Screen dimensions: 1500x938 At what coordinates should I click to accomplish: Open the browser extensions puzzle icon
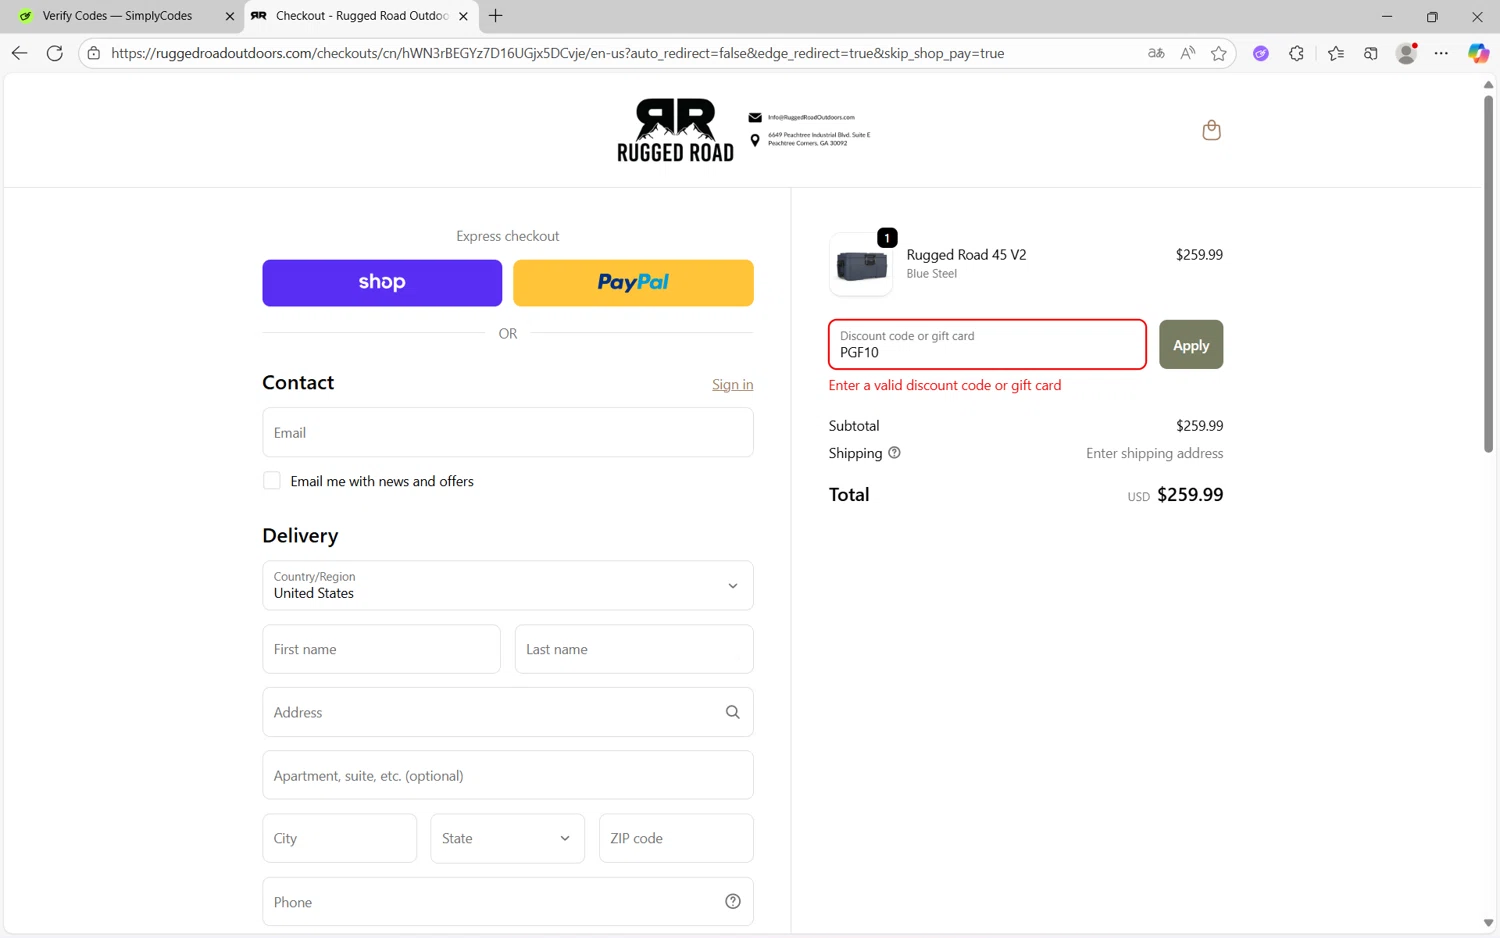pos(1296,53)
